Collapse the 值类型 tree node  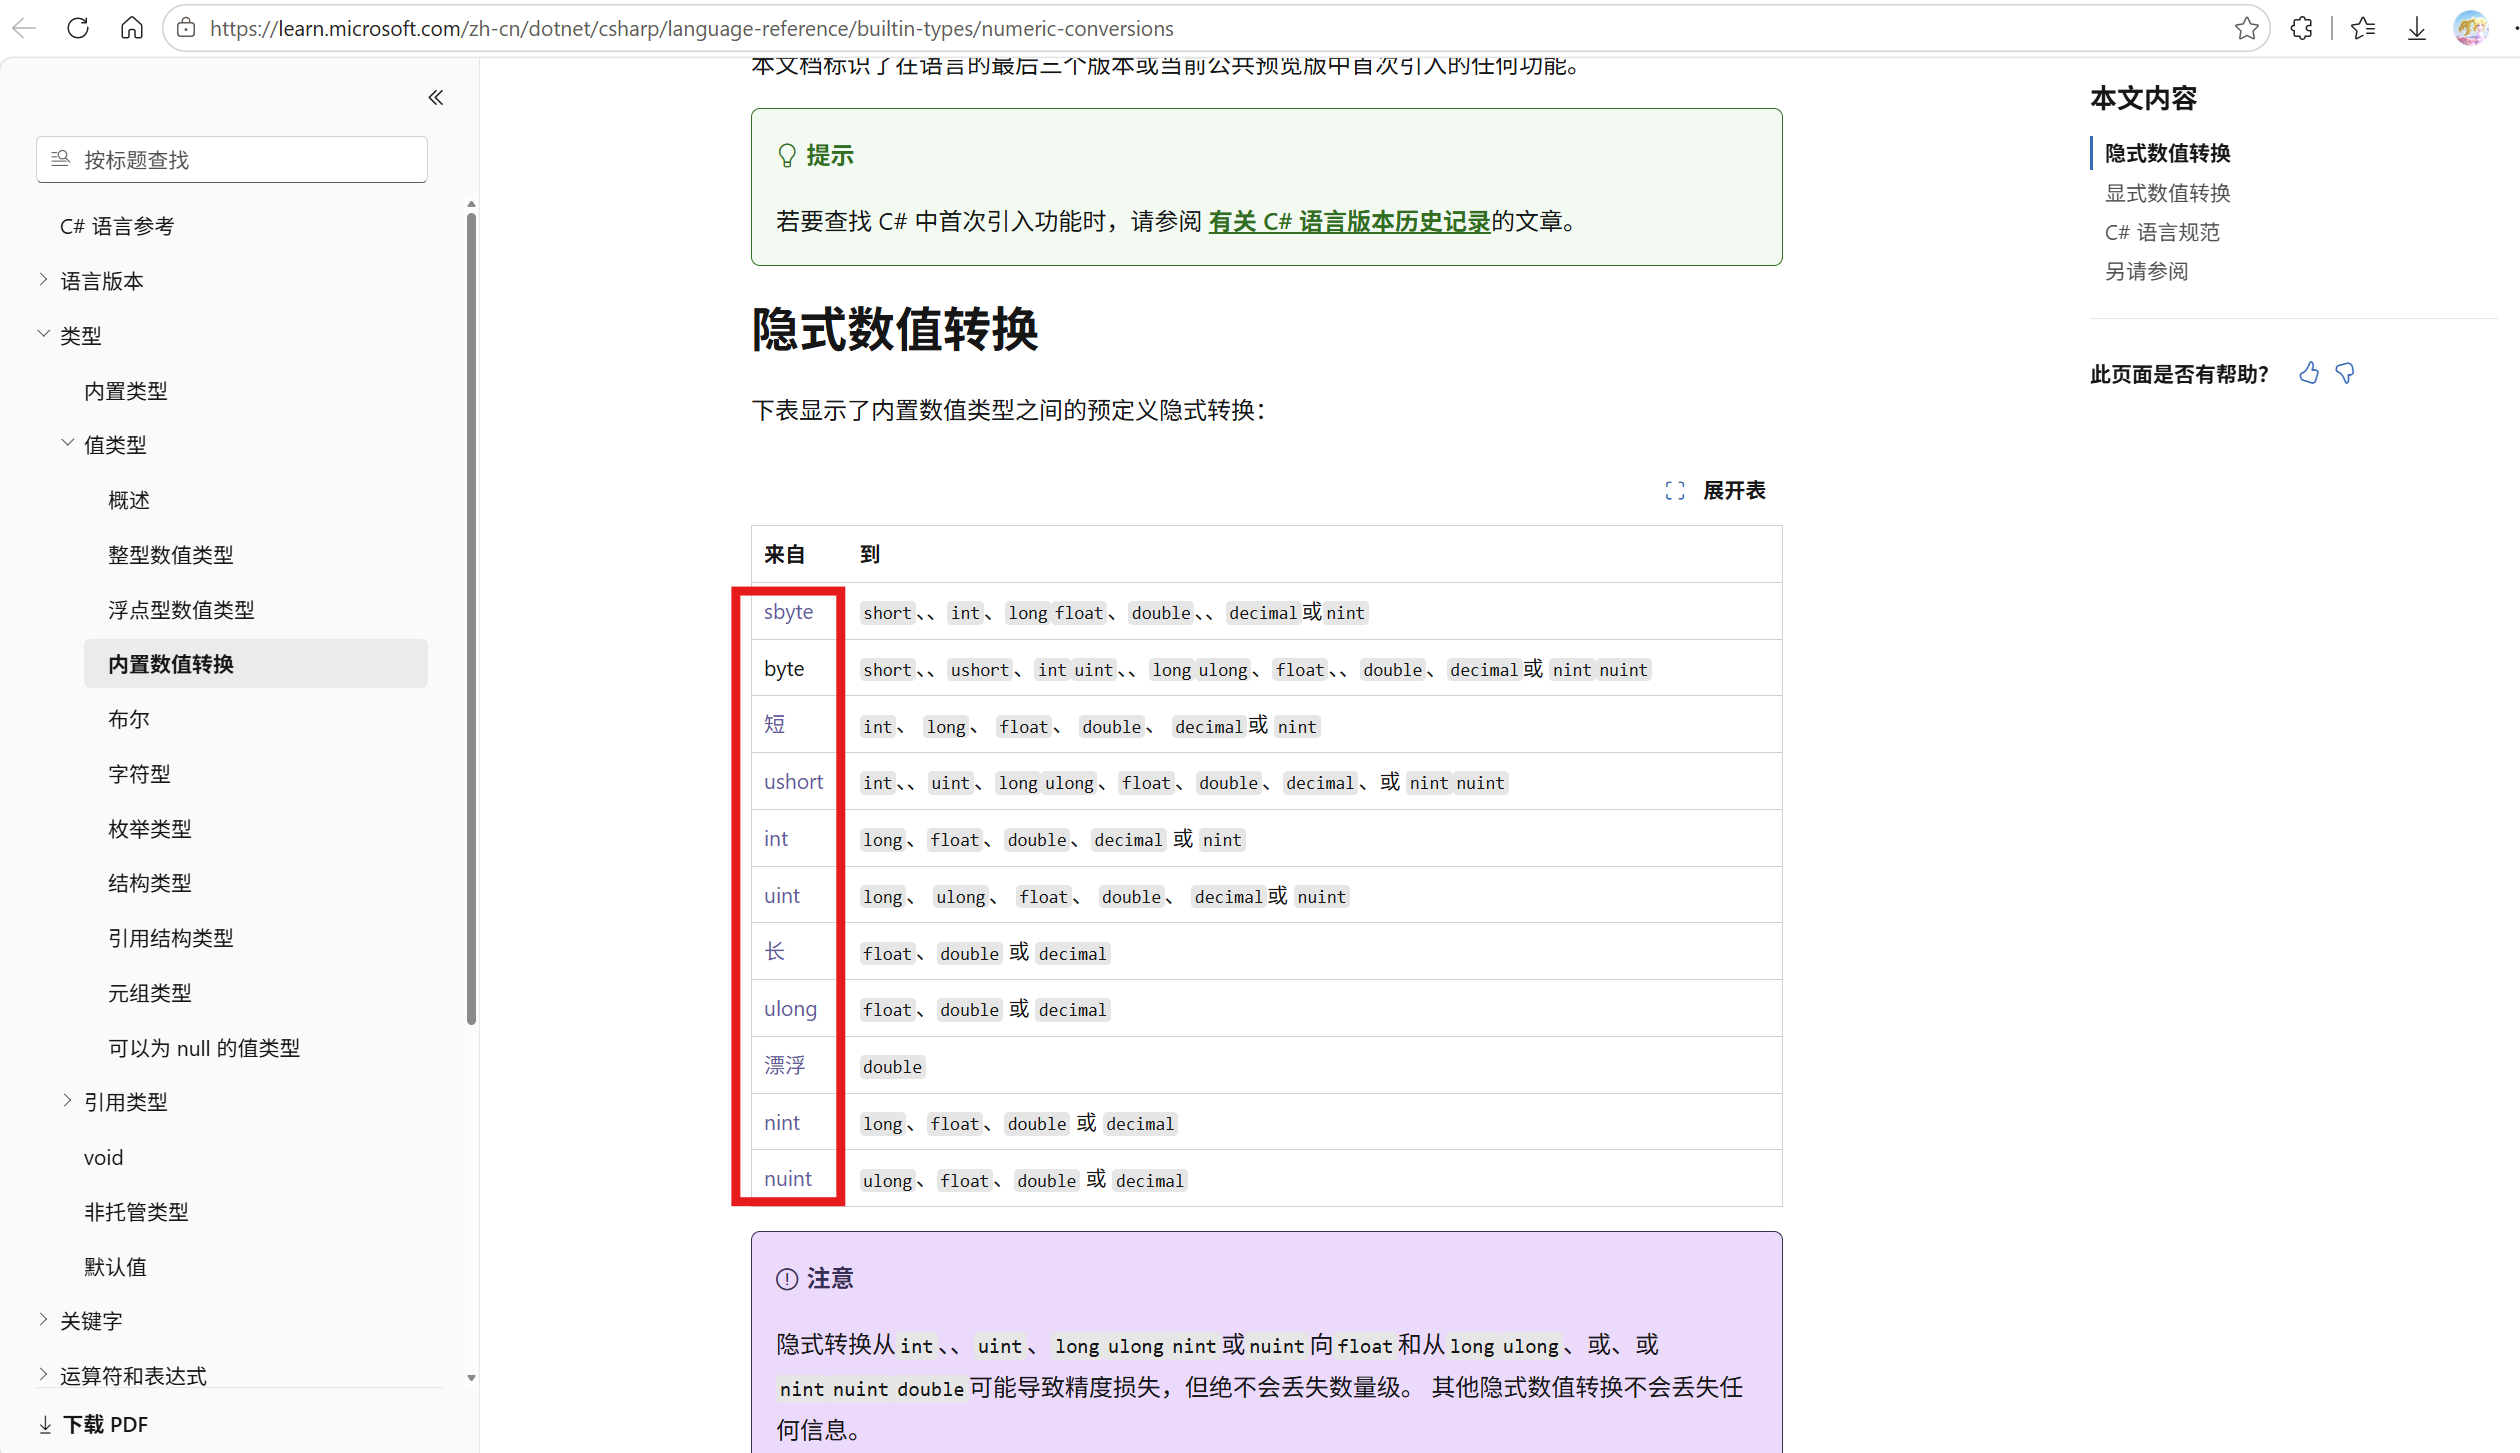[x=67, y=443]
